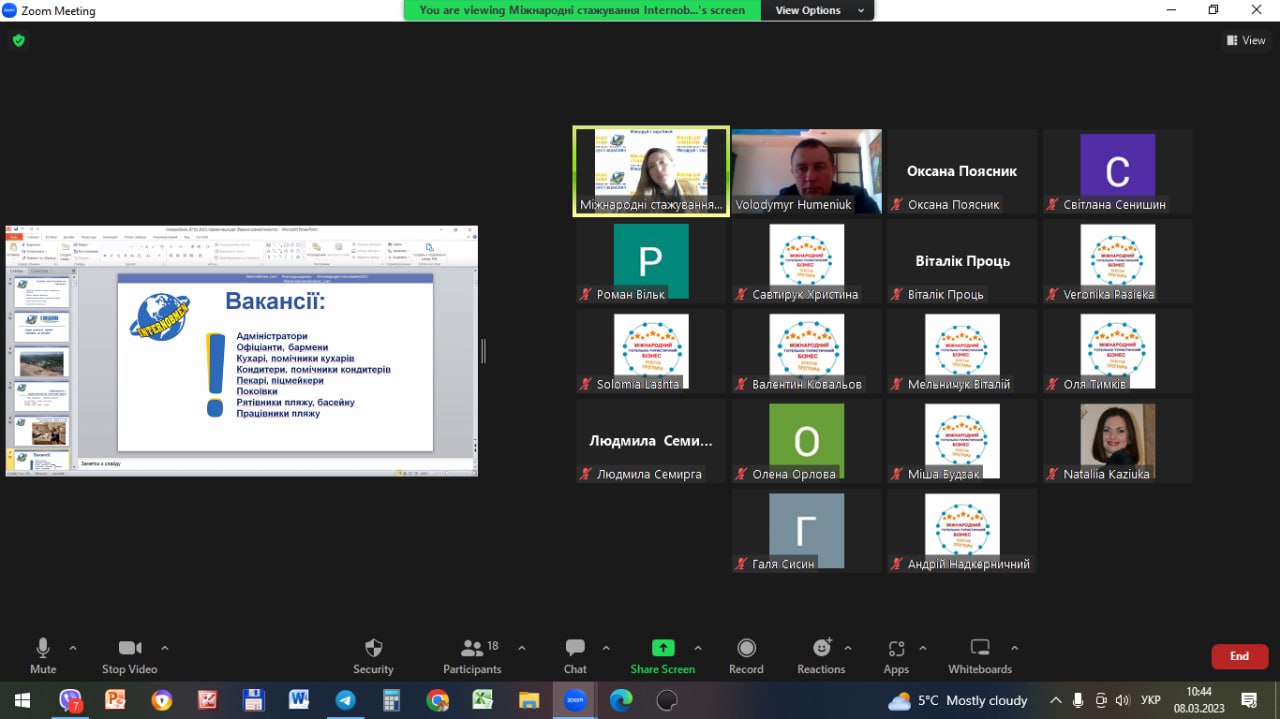Expand audio options arrow beside Mute
Image resolution: width=1280 pixels, height=719 pixels.
(x=73, y=648)
